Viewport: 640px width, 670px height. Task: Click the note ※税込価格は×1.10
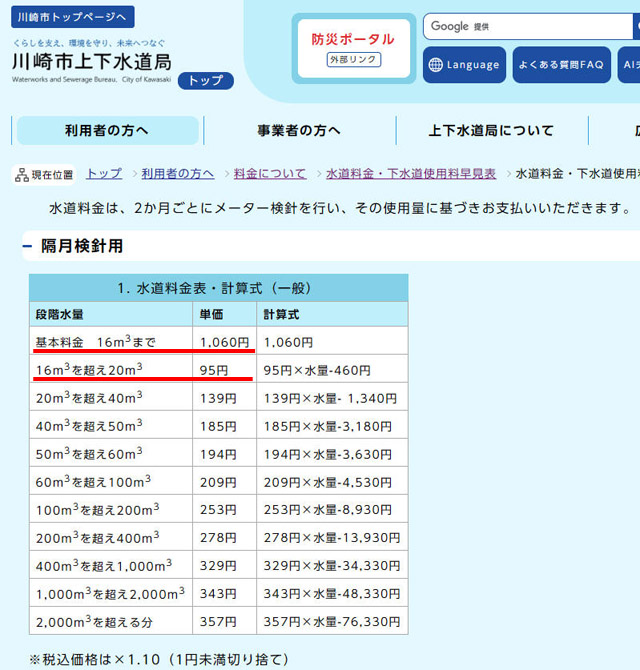pos(95,659)
